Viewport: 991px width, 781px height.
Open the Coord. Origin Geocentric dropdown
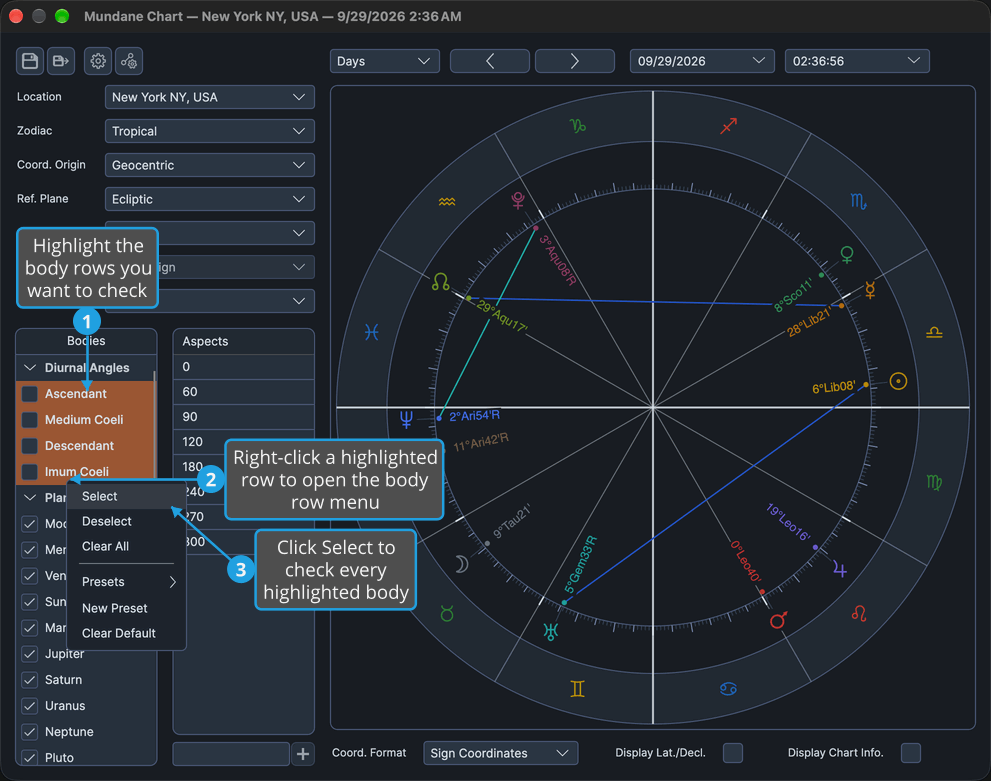point(210,165)
